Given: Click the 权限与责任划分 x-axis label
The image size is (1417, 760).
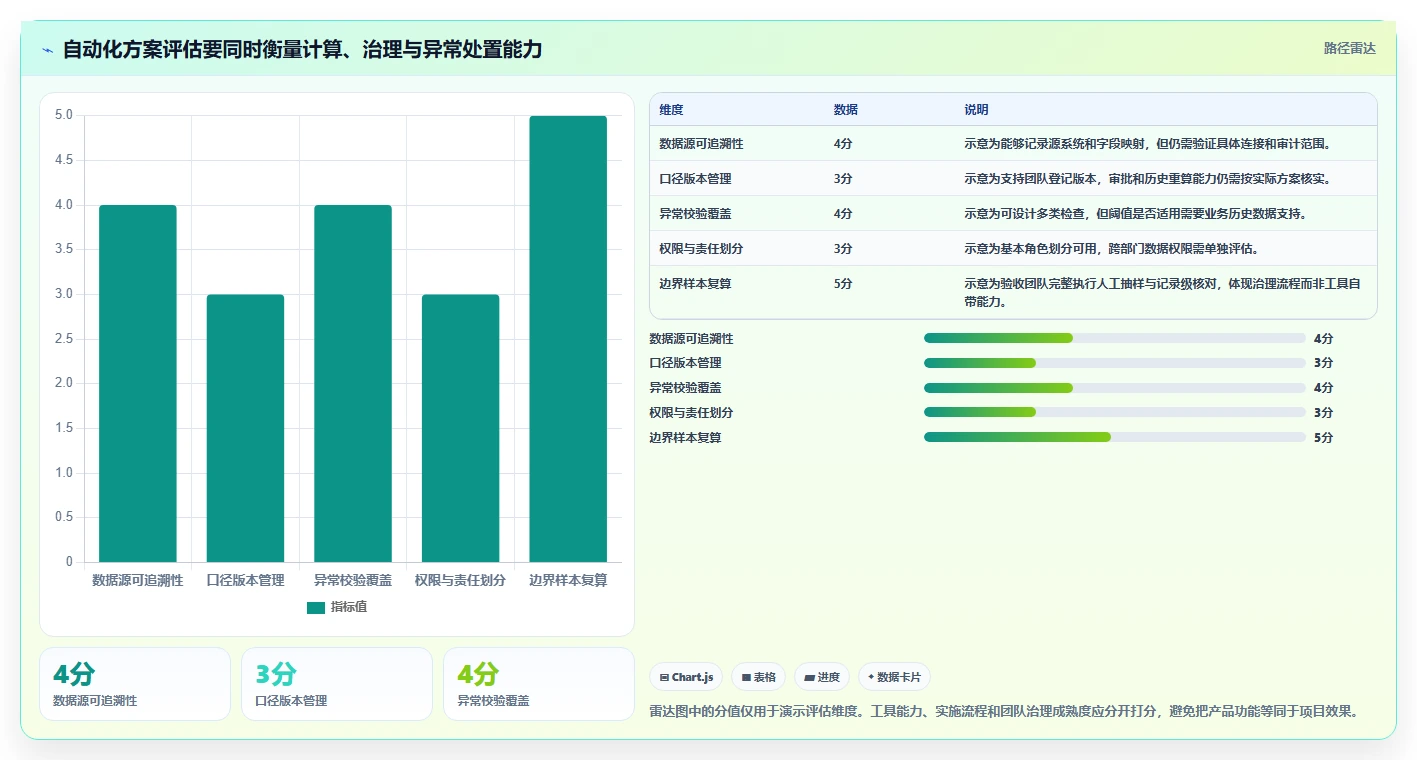Looking at the screenshot, I should tap(460, 580).
